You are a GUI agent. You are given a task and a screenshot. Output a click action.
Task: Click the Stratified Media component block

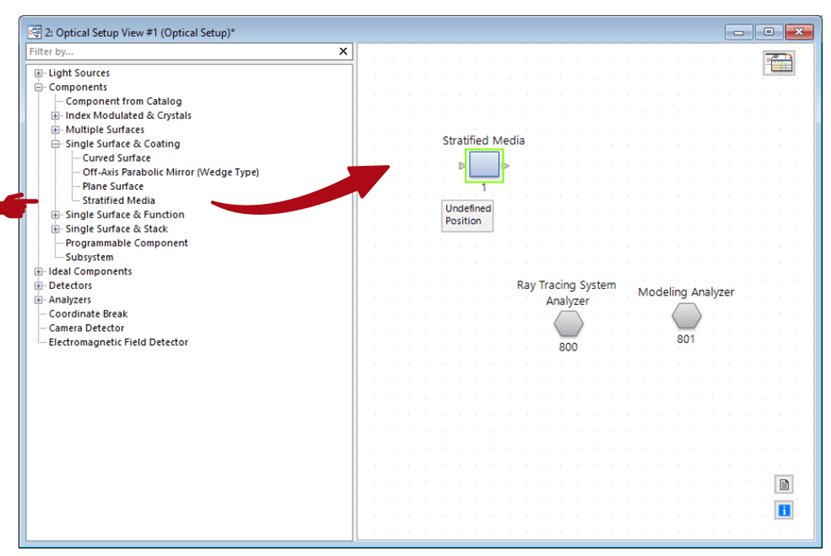[x=484, y=165]
